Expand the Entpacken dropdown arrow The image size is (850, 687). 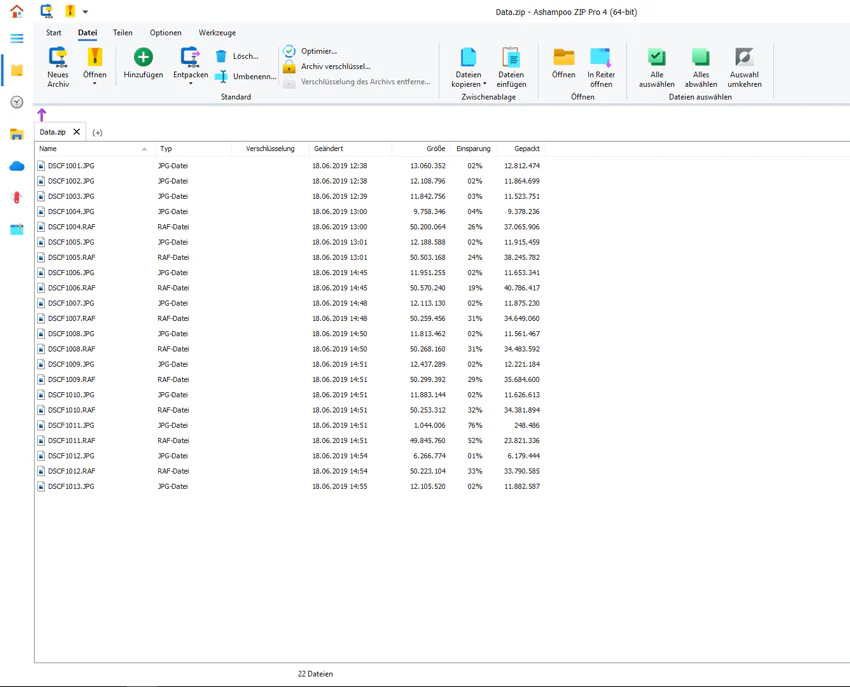pos(190,84)
